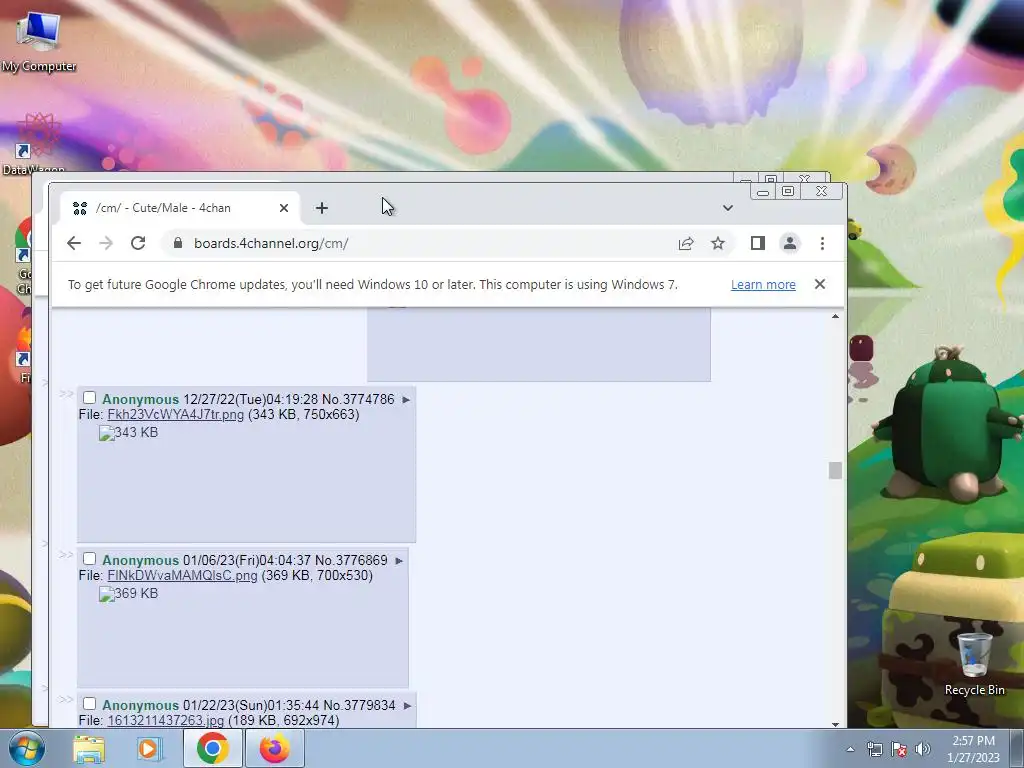Open Windows Start menu orb
Image resolution: width=1024 pixels, height=768 pixels.
(x=26, y=749)
